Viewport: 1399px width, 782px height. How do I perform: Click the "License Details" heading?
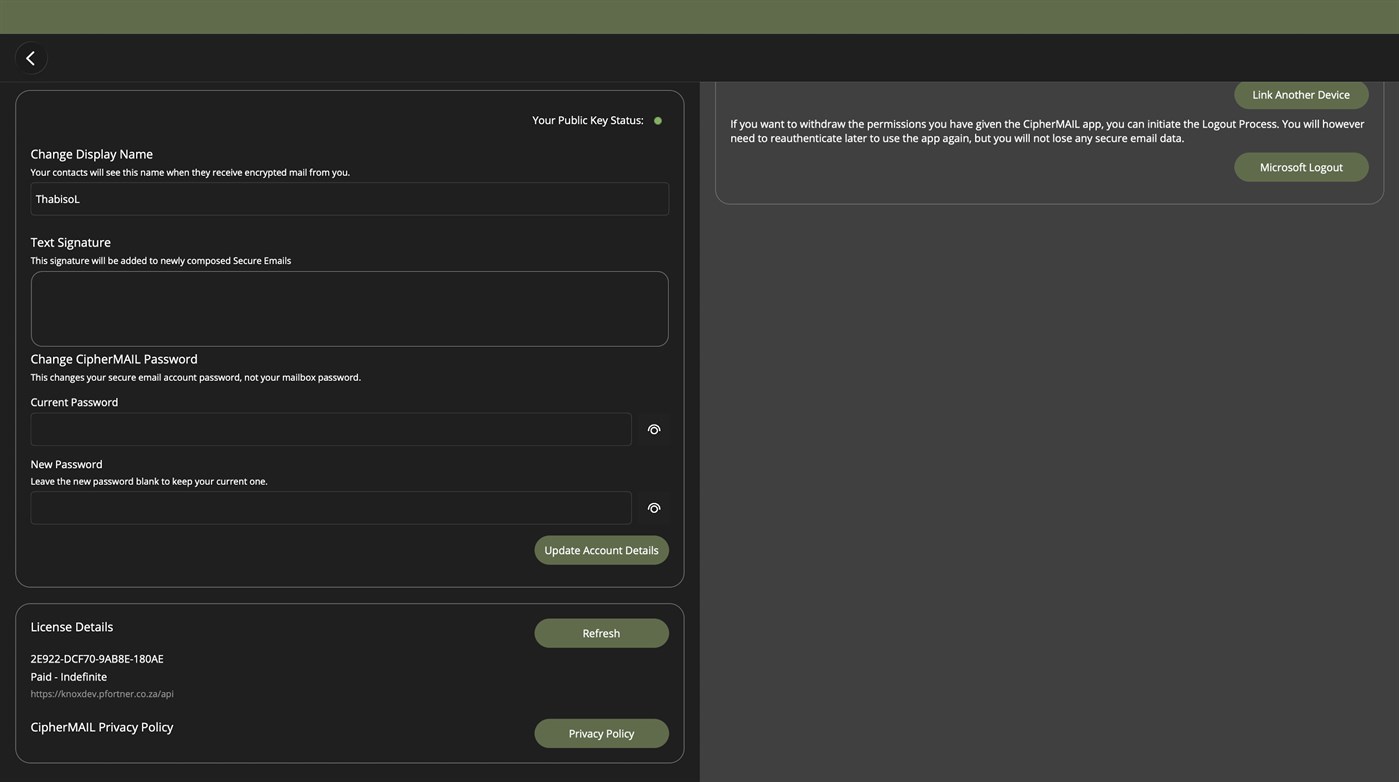click(72, 627)
